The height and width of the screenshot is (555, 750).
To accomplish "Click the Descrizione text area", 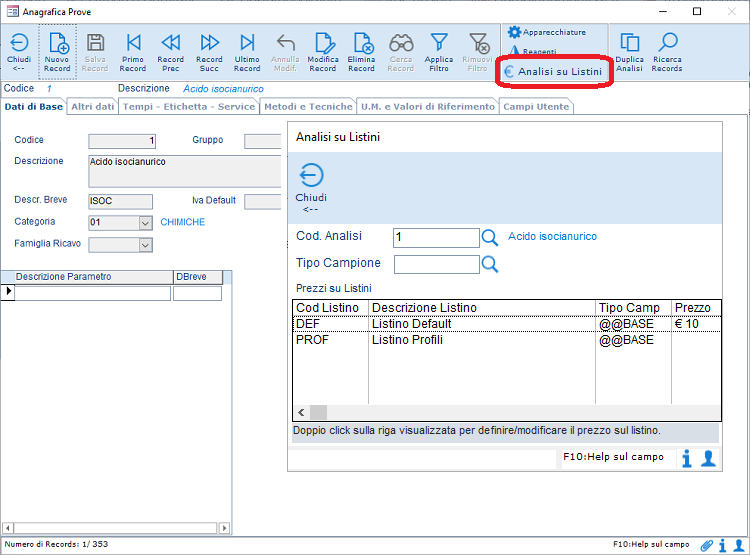I will pyautogui.click(x=185, y=171).
